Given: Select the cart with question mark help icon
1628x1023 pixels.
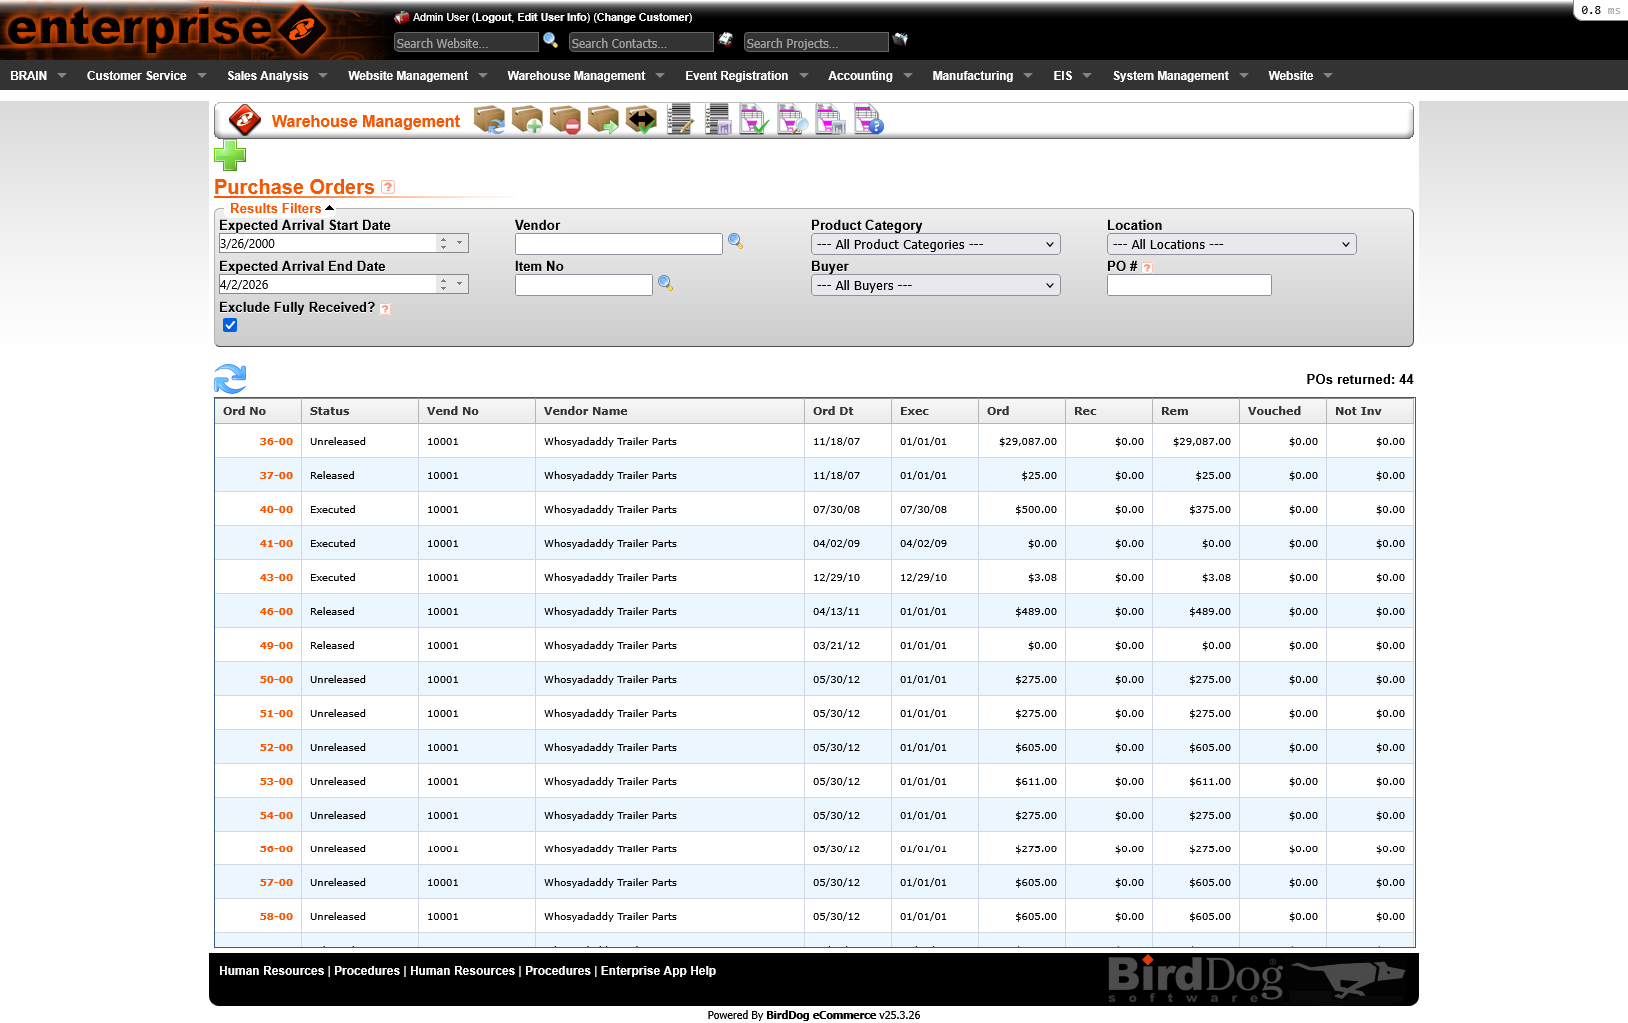Looking at the screenshot, I should coord(867,120).
